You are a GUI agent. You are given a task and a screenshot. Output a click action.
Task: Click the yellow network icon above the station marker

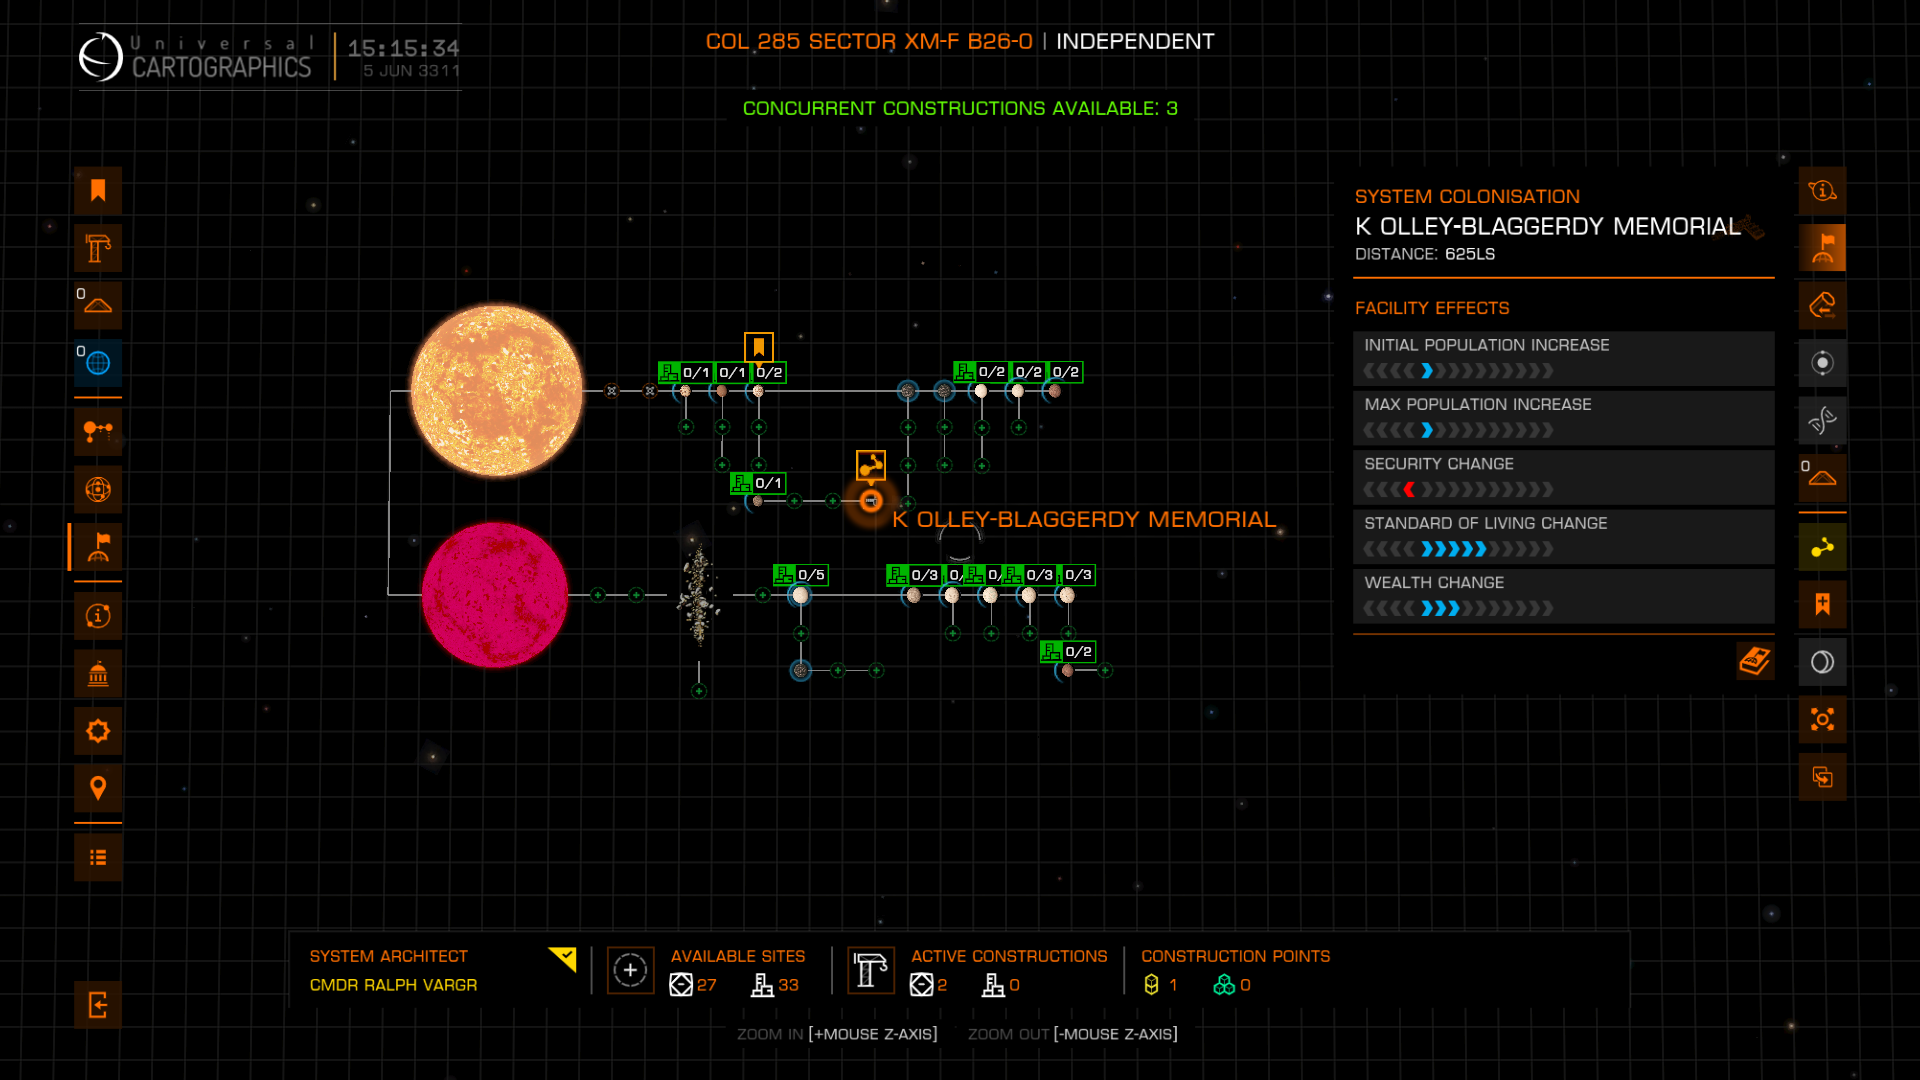point(871,465)
